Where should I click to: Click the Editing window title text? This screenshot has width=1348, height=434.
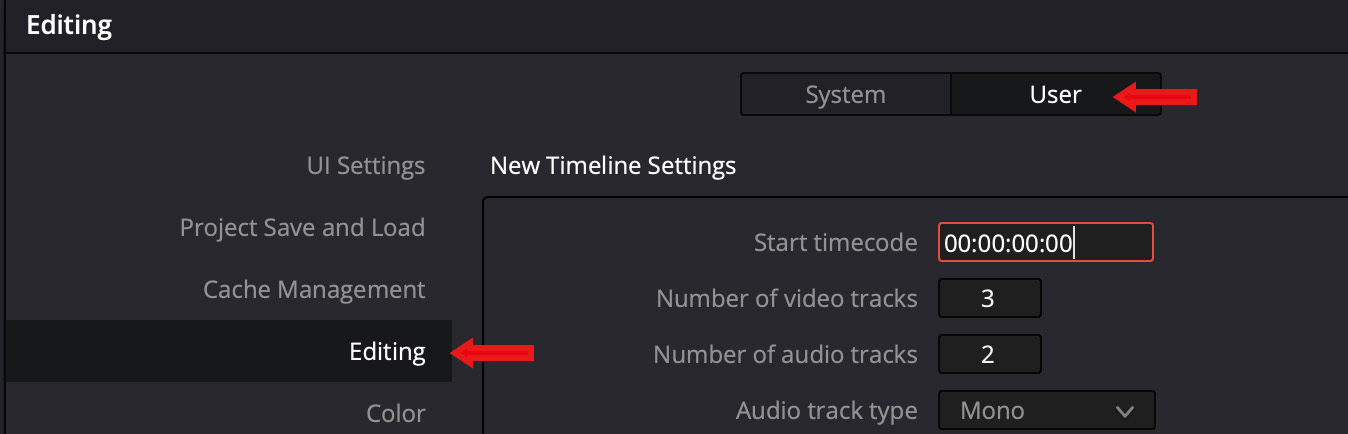click(69, 25)
